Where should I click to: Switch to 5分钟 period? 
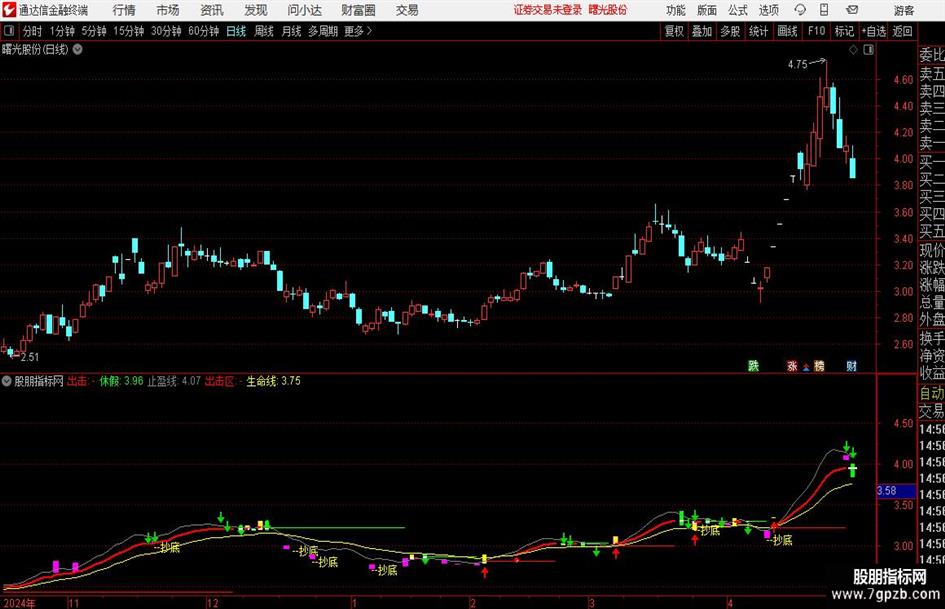coord(94,31)
